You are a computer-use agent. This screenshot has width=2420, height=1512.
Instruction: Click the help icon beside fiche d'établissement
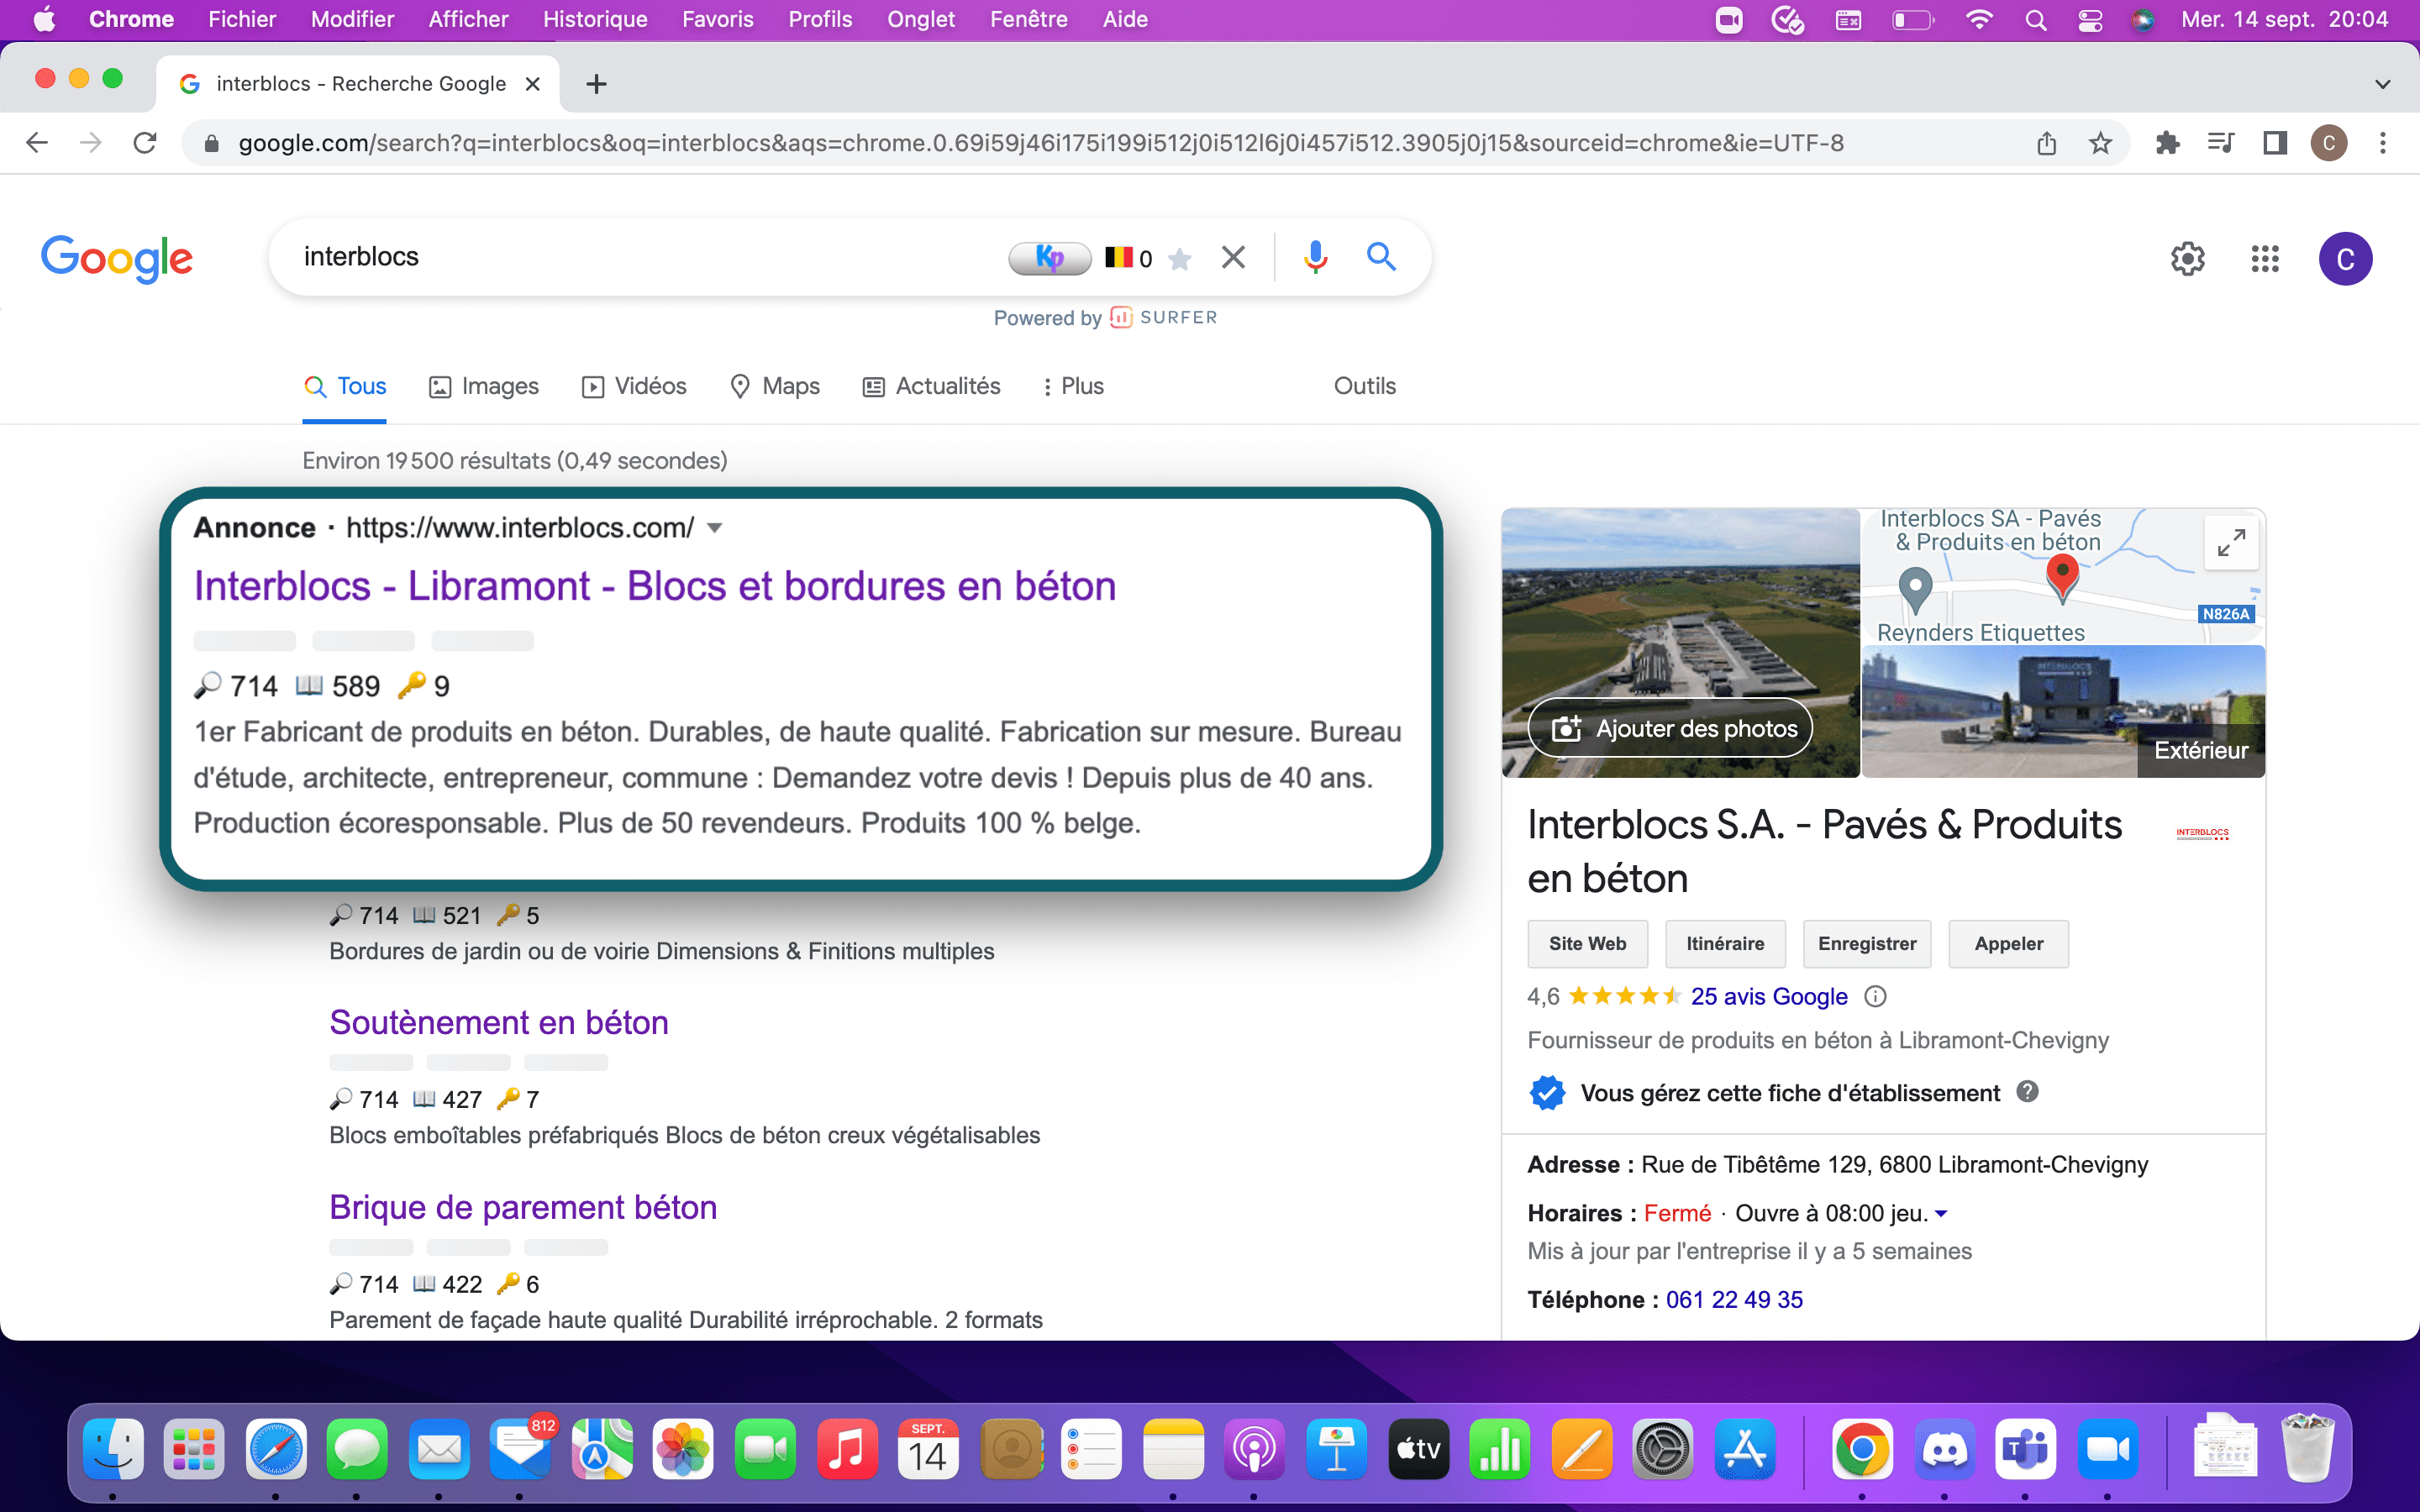pos(2027,1092)
